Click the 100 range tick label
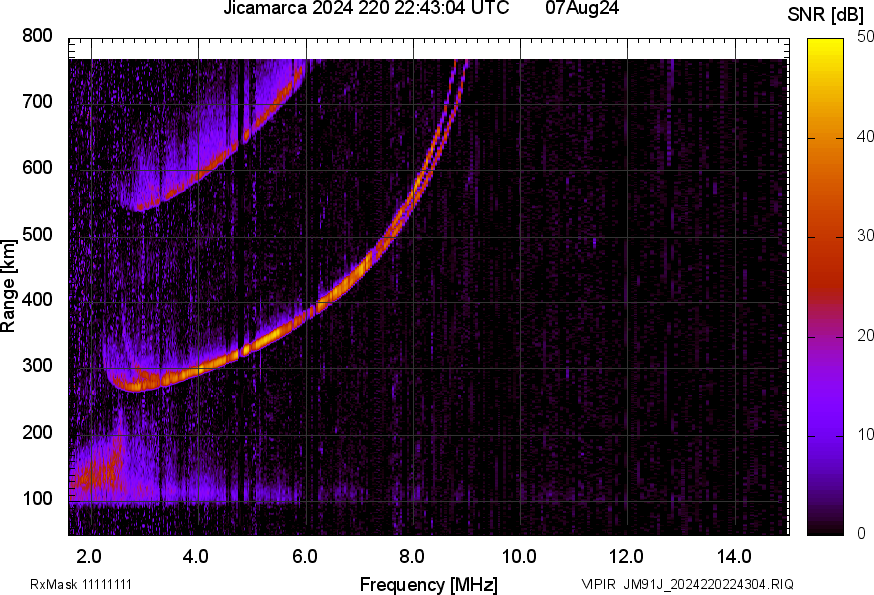 tap(37, 498)
